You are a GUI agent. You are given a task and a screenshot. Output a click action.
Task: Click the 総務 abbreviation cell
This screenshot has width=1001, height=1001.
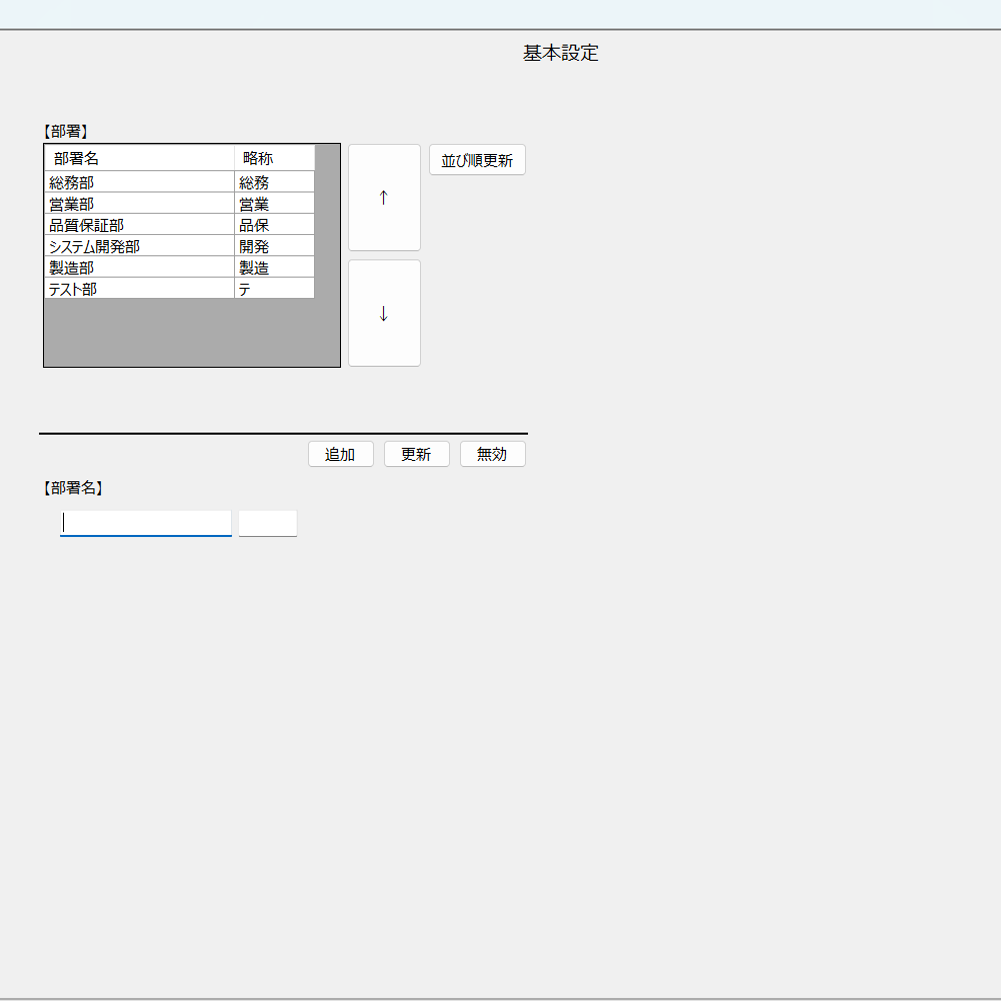(x=274, y=182)
